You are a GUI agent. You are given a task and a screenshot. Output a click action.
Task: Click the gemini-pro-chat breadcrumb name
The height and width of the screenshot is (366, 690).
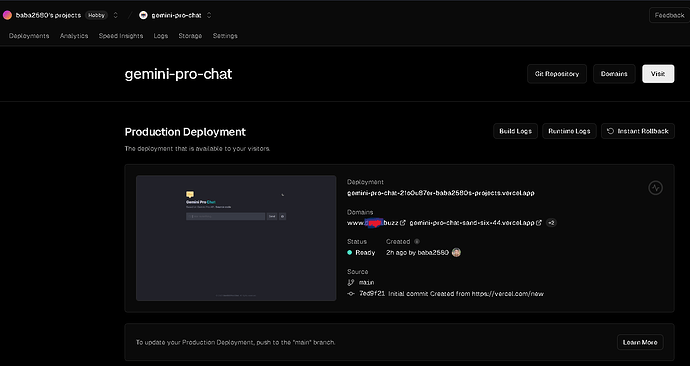pyautogui.click(x=176, y=15)
